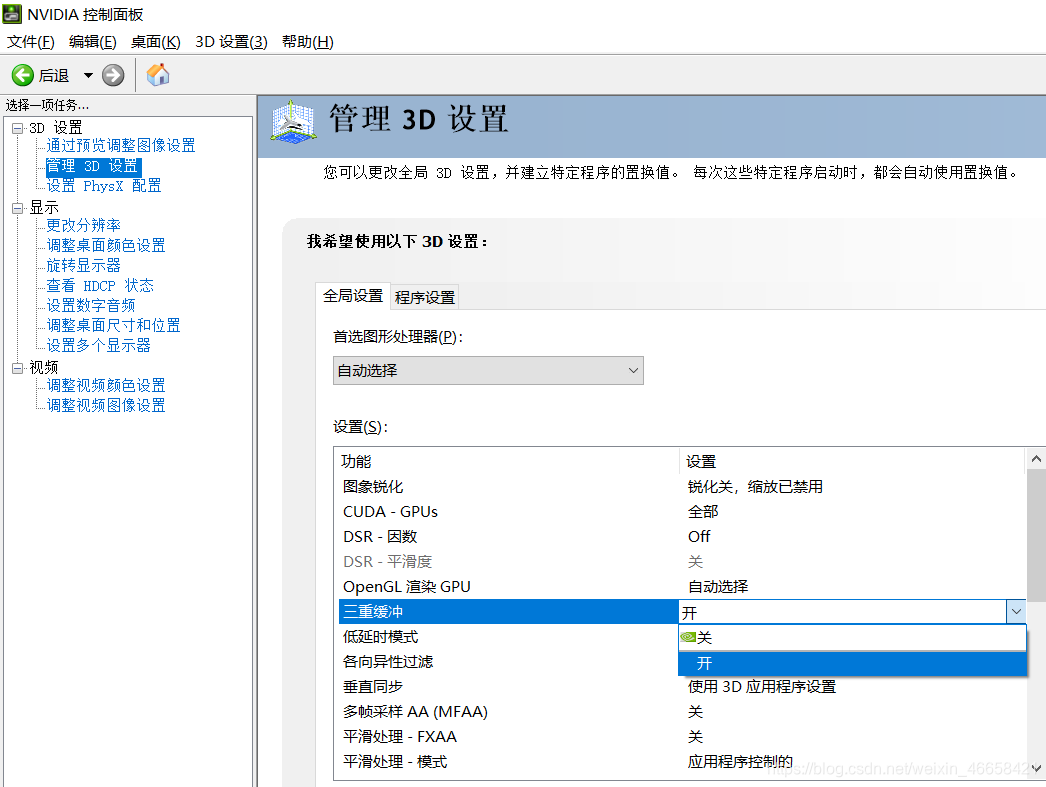
Task: Switch to the 全局设置 tab
Action: point(353,295)
